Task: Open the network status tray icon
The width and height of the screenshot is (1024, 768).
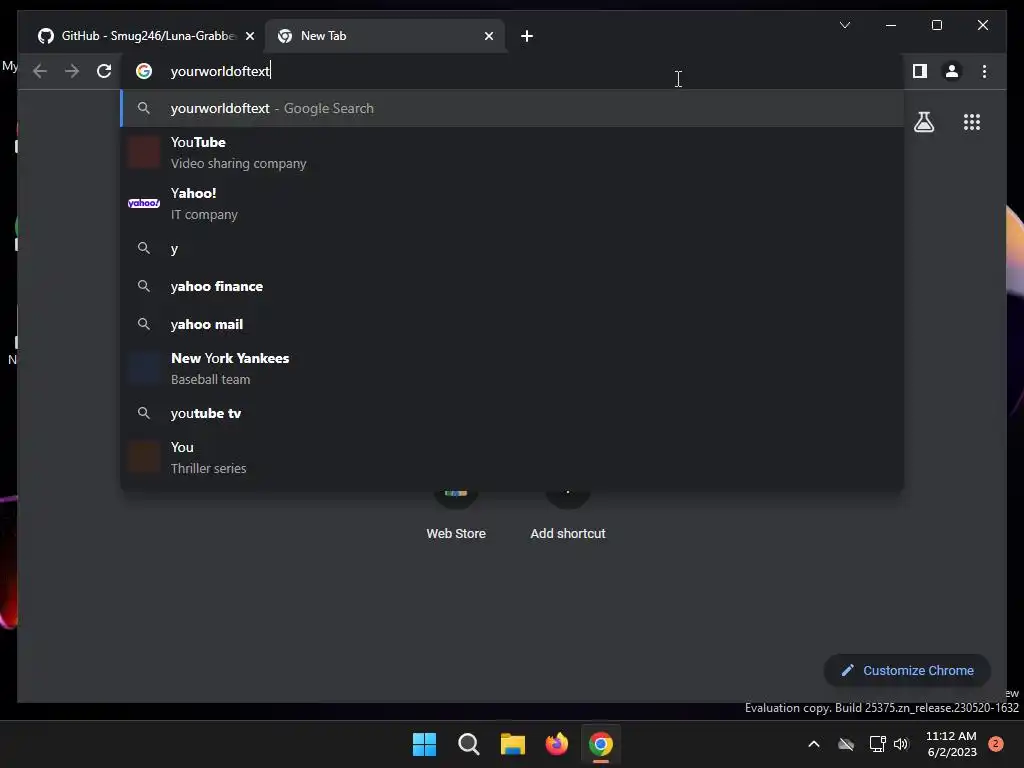Action: (877, 744)
